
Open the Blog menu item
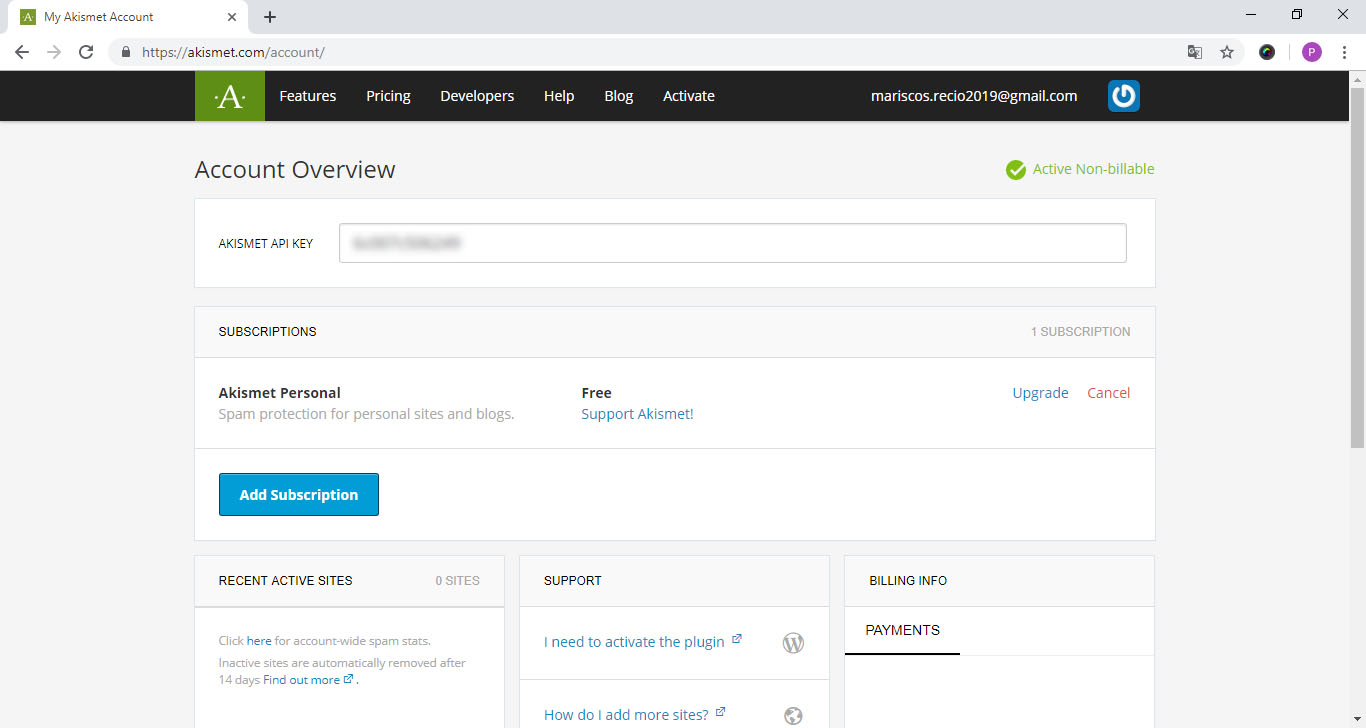click(619, 96)
